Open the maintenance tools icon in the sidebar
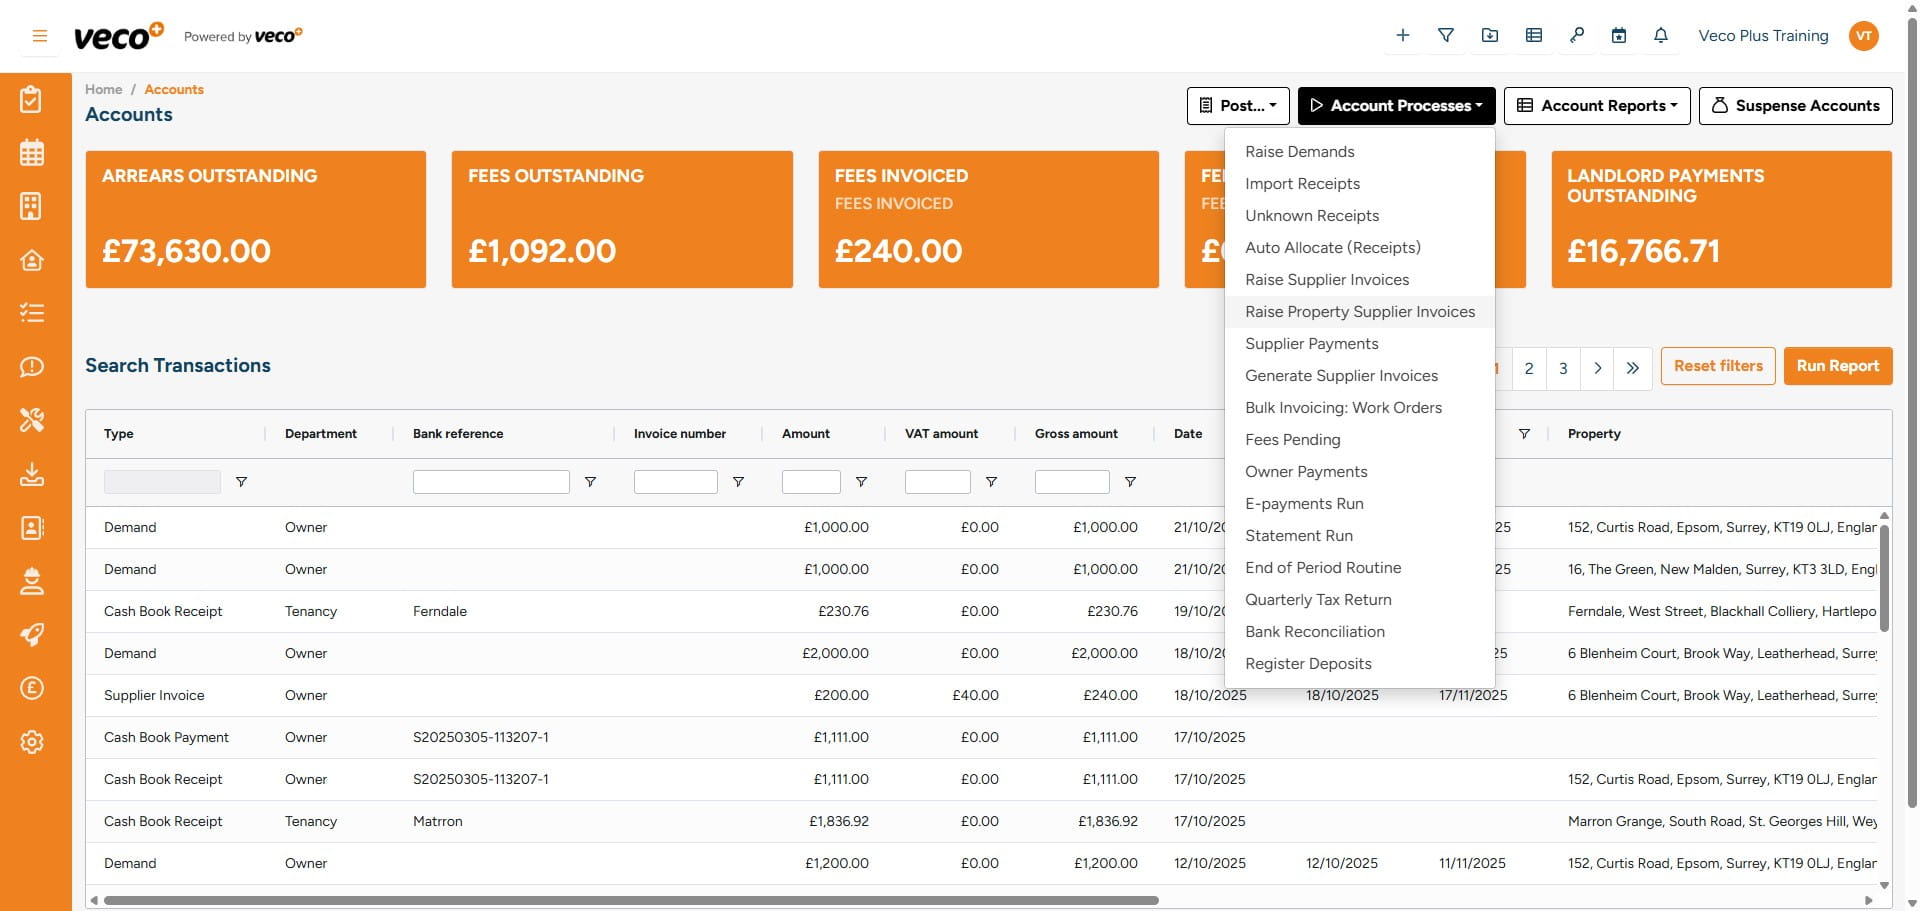Viewport: 1920px width, 911px height. pyautogui.click(x=32, y=421)
